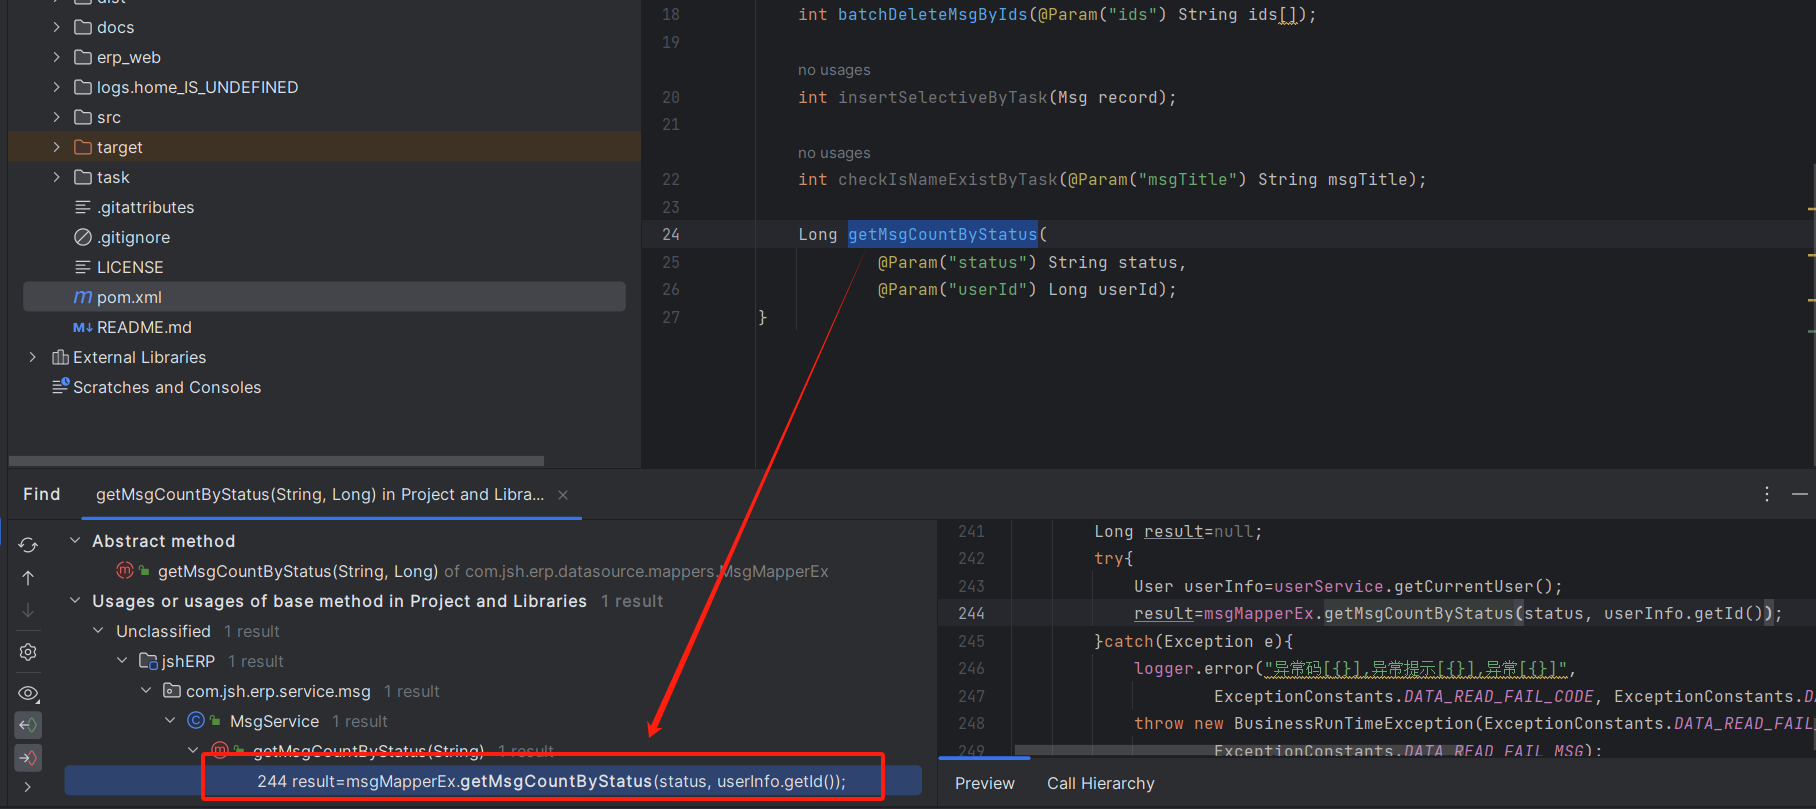Collapse com.jsh.erp.service.msg package node
The width and height of the screenshot is (1816, 809).
(x=146, y=691)
